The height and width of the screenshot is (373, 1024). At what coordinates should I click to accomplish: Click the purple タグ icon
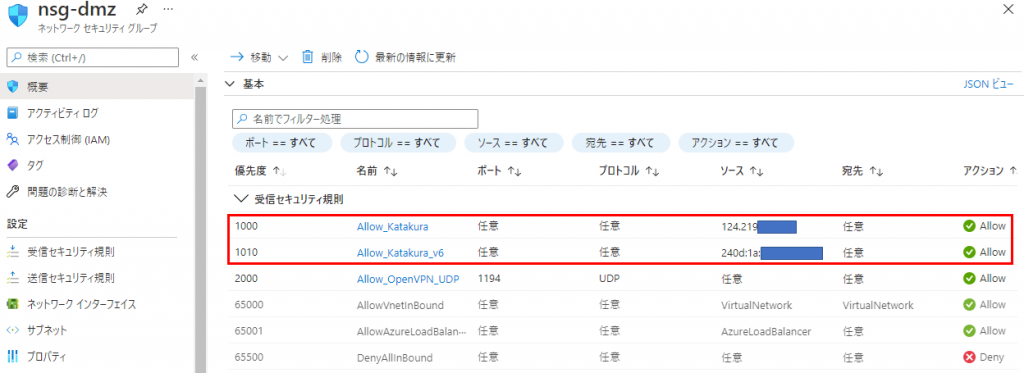pyautogui.click(x=12, y=166)
